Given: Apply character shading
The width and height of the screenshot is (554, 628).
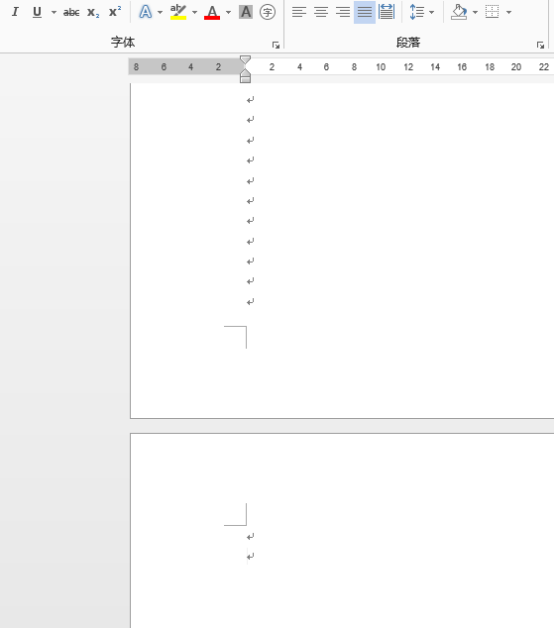Looking at the screenshot, I should [246, 12].
